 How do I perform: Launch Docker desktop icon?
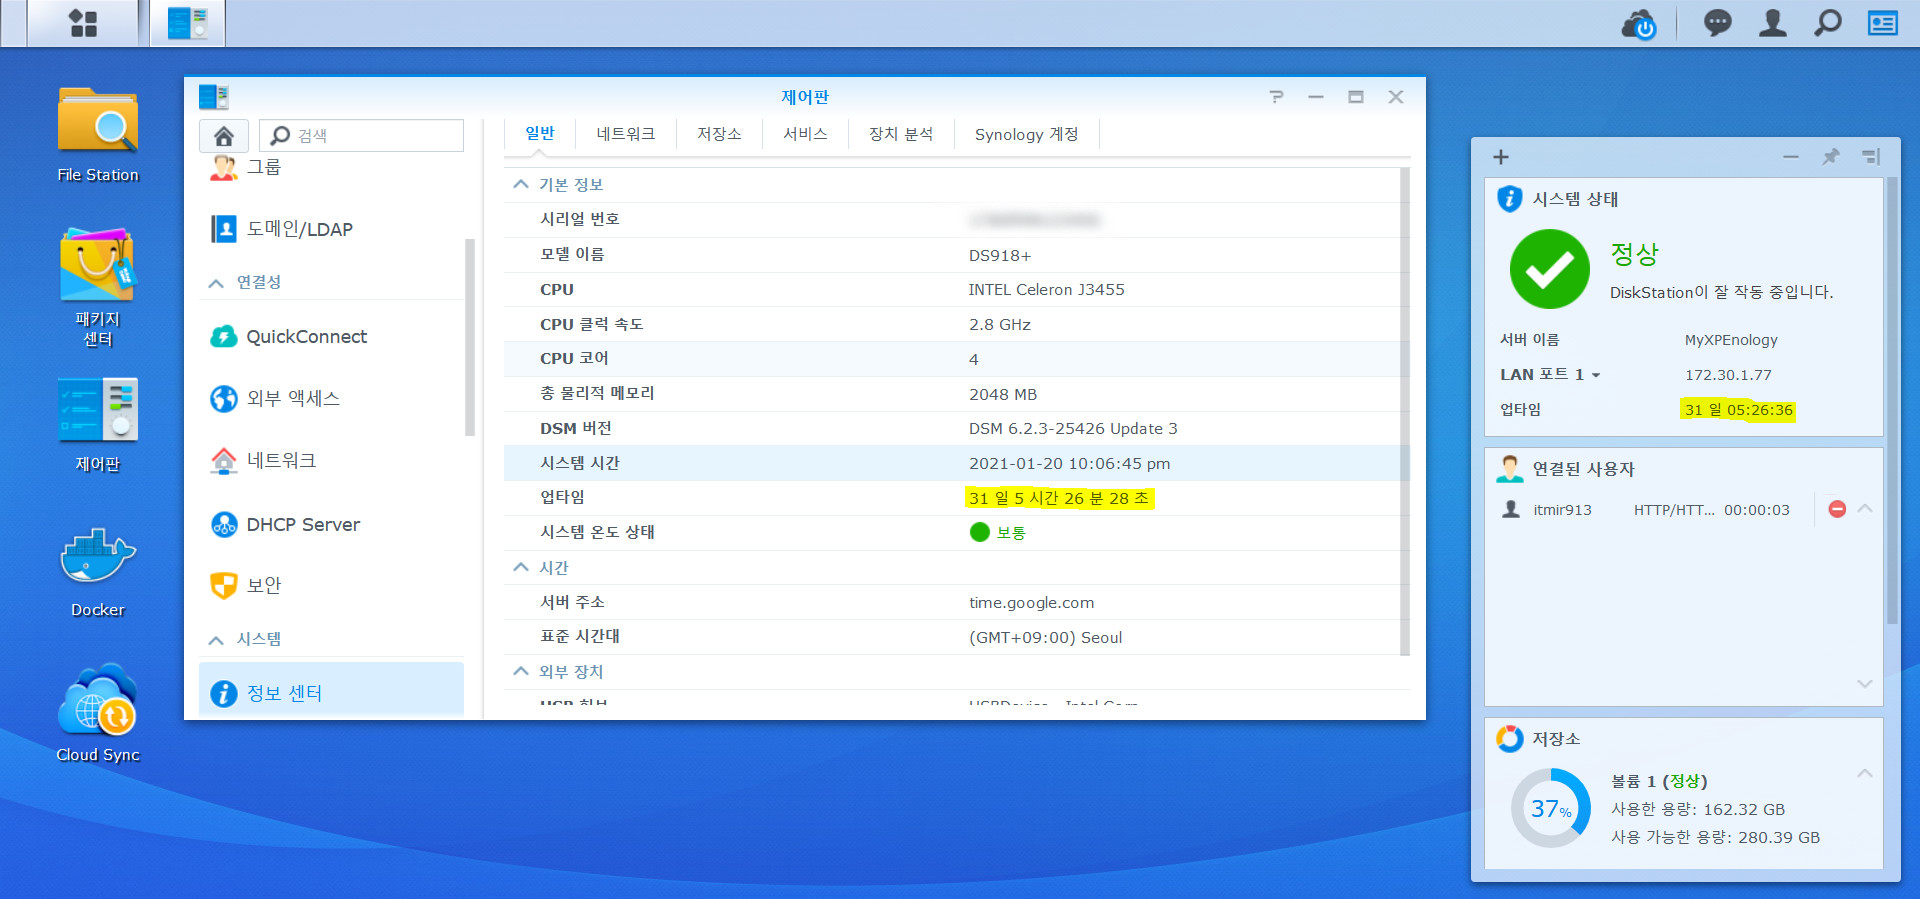(x=98, y=573)
